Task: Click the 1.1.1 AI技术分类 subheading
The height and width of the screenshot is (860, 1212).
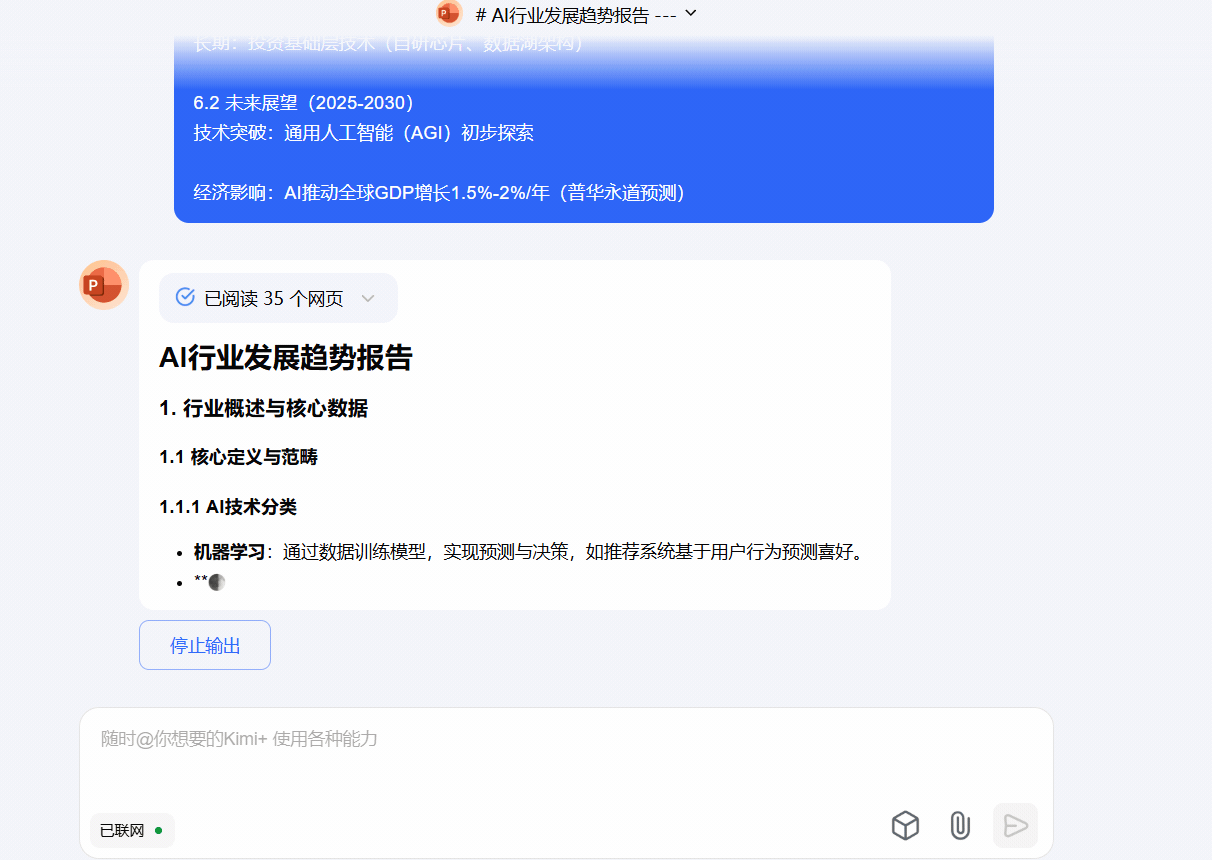Action: pos(227,507)
